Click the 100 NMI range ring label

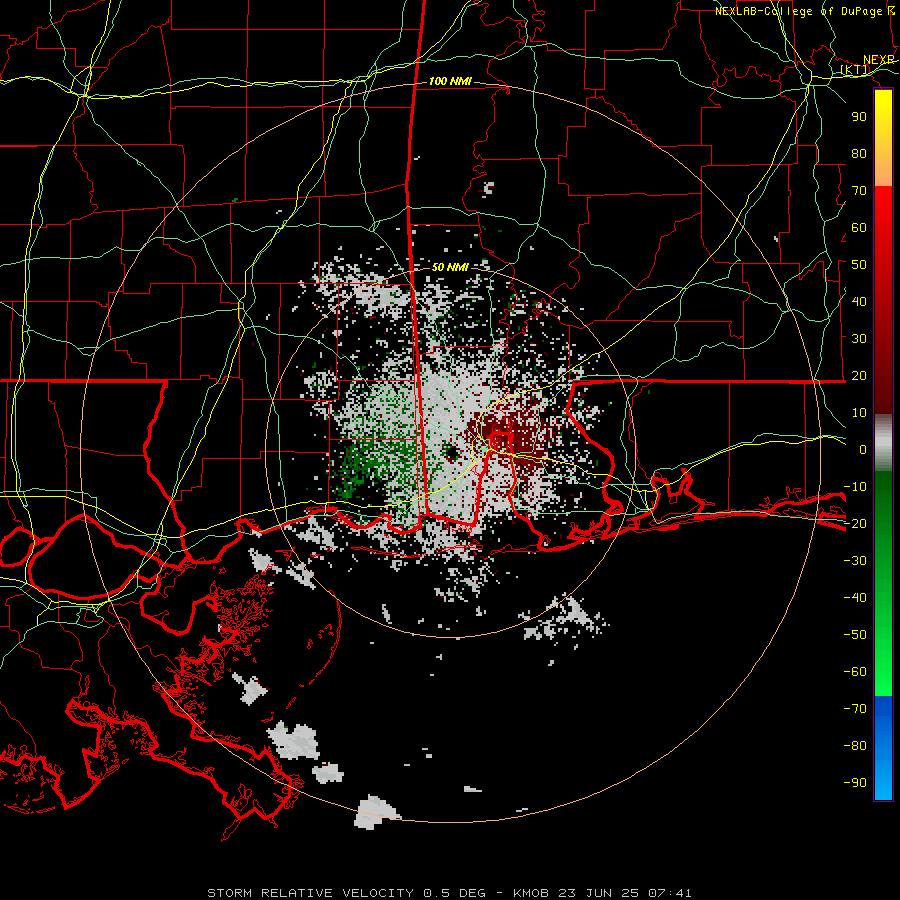pyautogui.click(x=450, y=82)
